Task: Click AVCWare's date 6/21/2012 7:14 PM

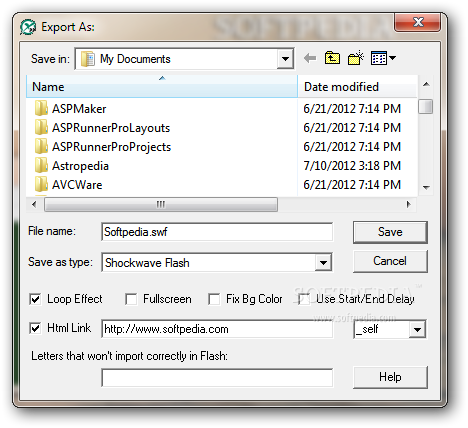Action: coord(352,185)
